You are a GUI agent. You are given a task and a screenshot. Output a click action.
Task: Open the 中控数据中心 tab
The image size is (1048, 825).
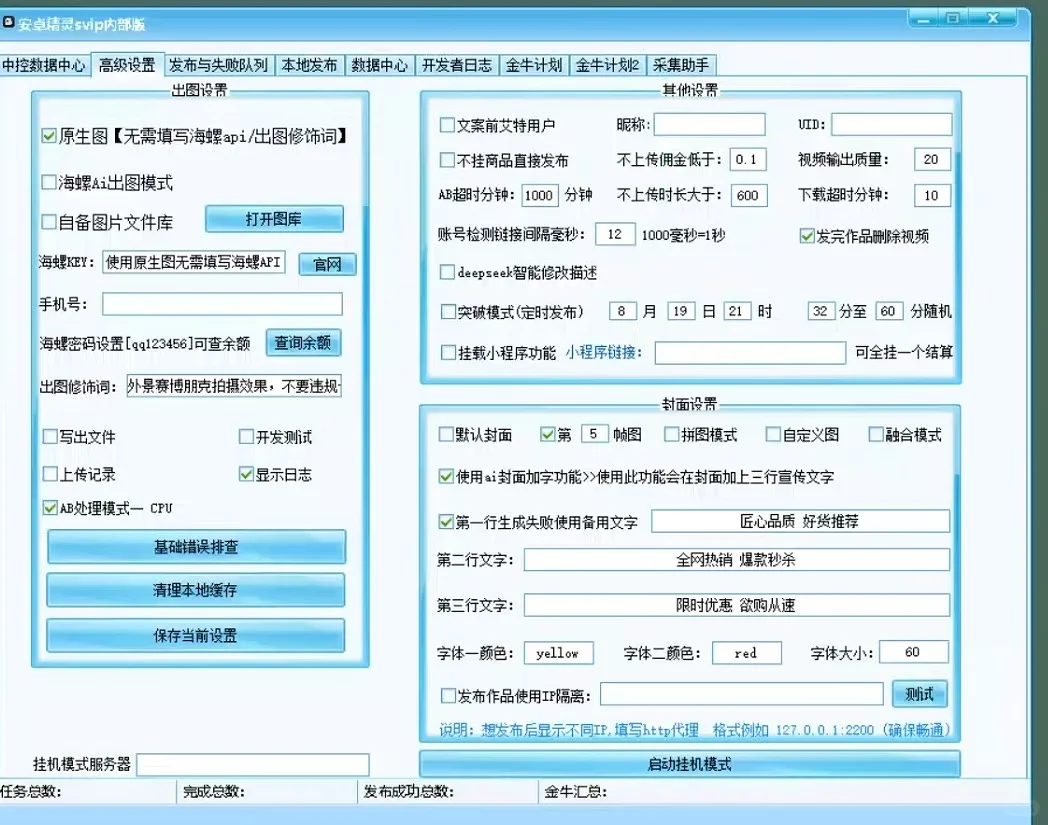point(43,65)
